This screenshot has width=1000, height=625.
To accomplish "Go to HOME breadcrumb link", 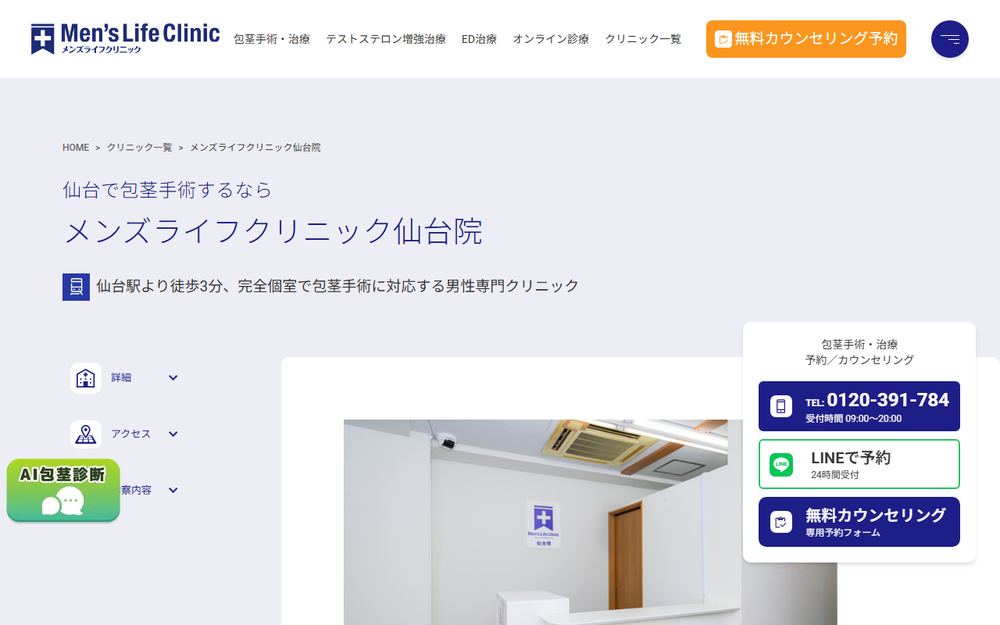I will pyautogui.click(x=75, y=147).
